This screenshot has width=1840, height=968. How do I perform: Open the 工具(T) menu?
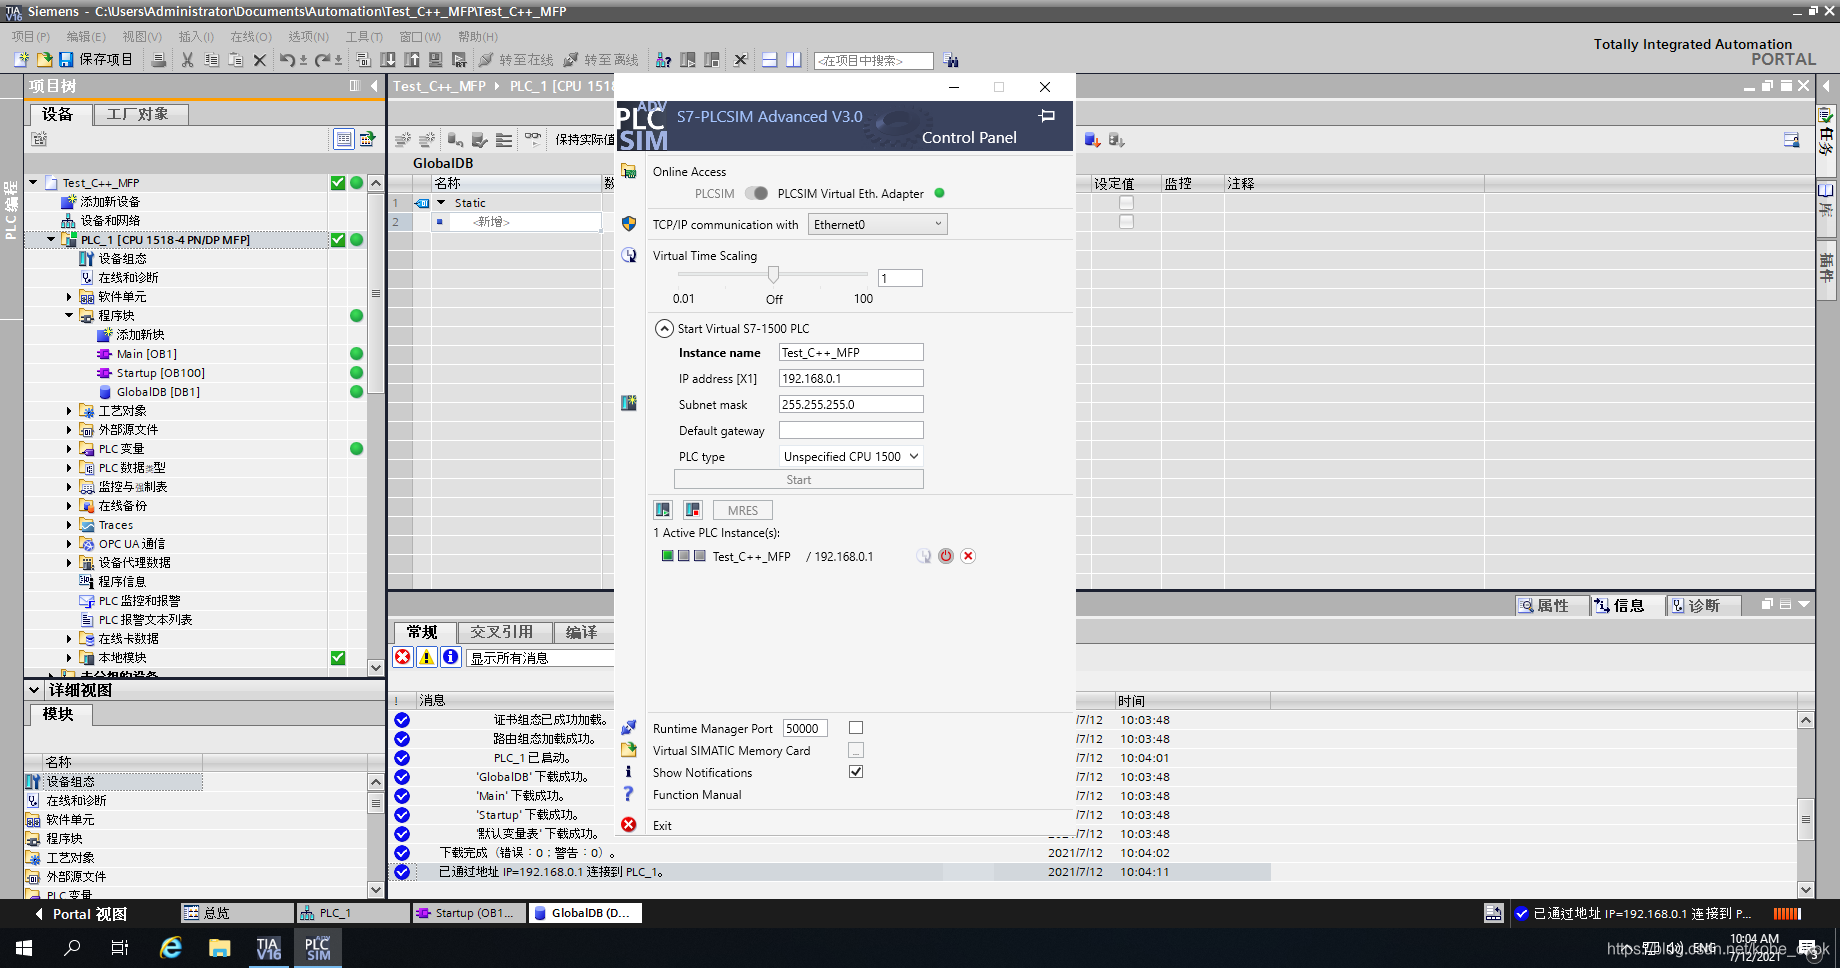pyautogui.click(x=364, y=36)
